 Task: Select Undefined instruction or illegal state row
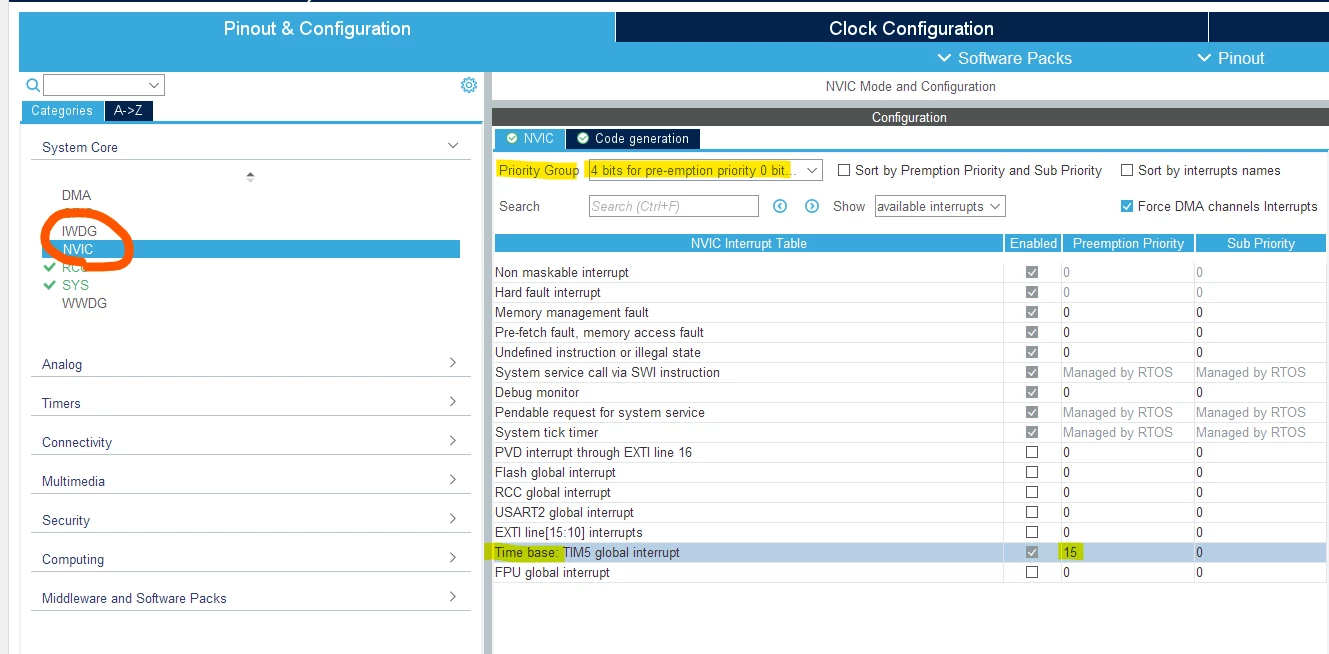click(910, 352)
